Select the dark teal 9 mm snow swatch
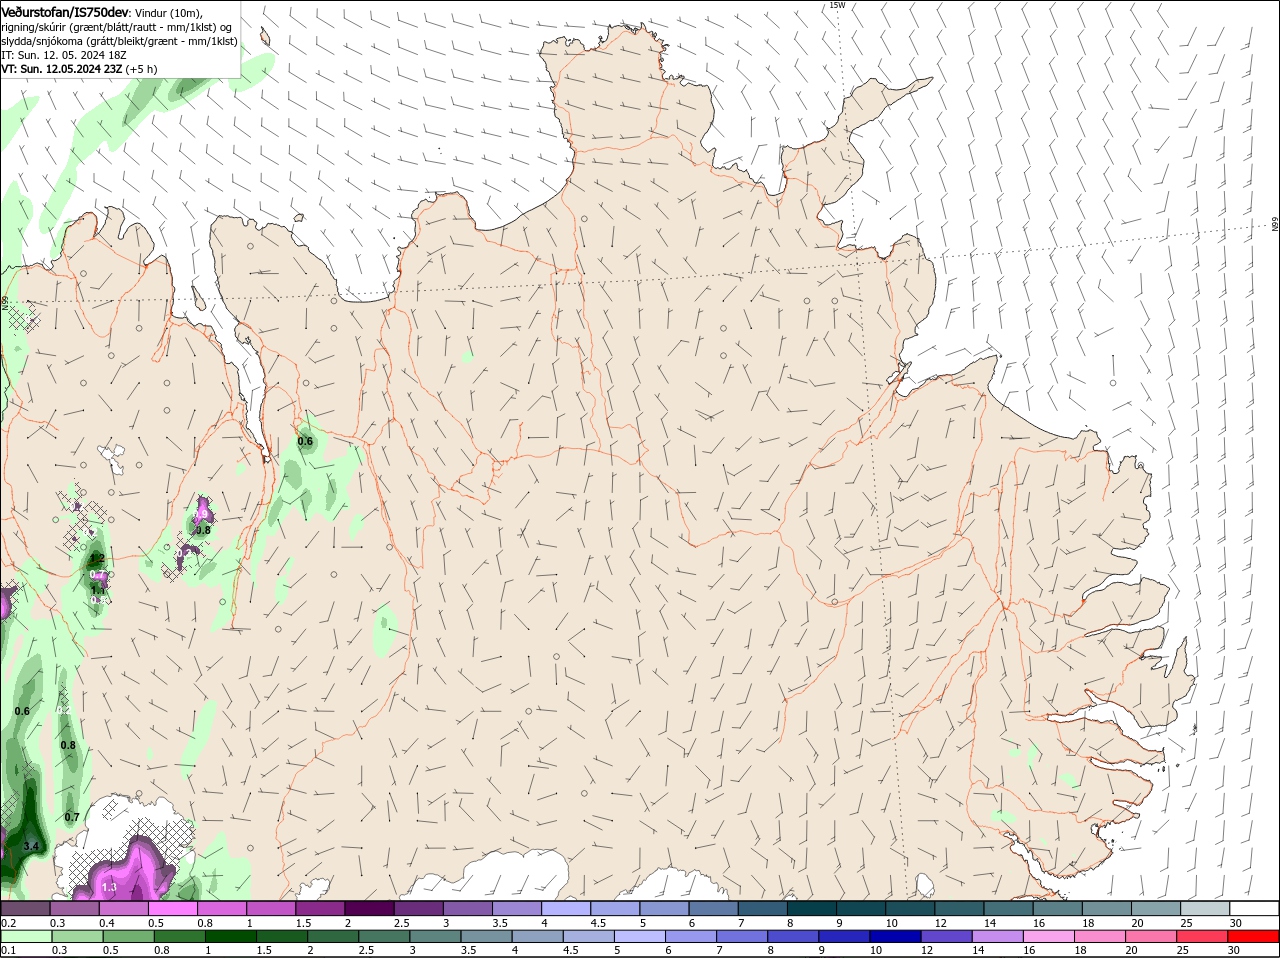The image size is (1280, 958). point(861,908)
